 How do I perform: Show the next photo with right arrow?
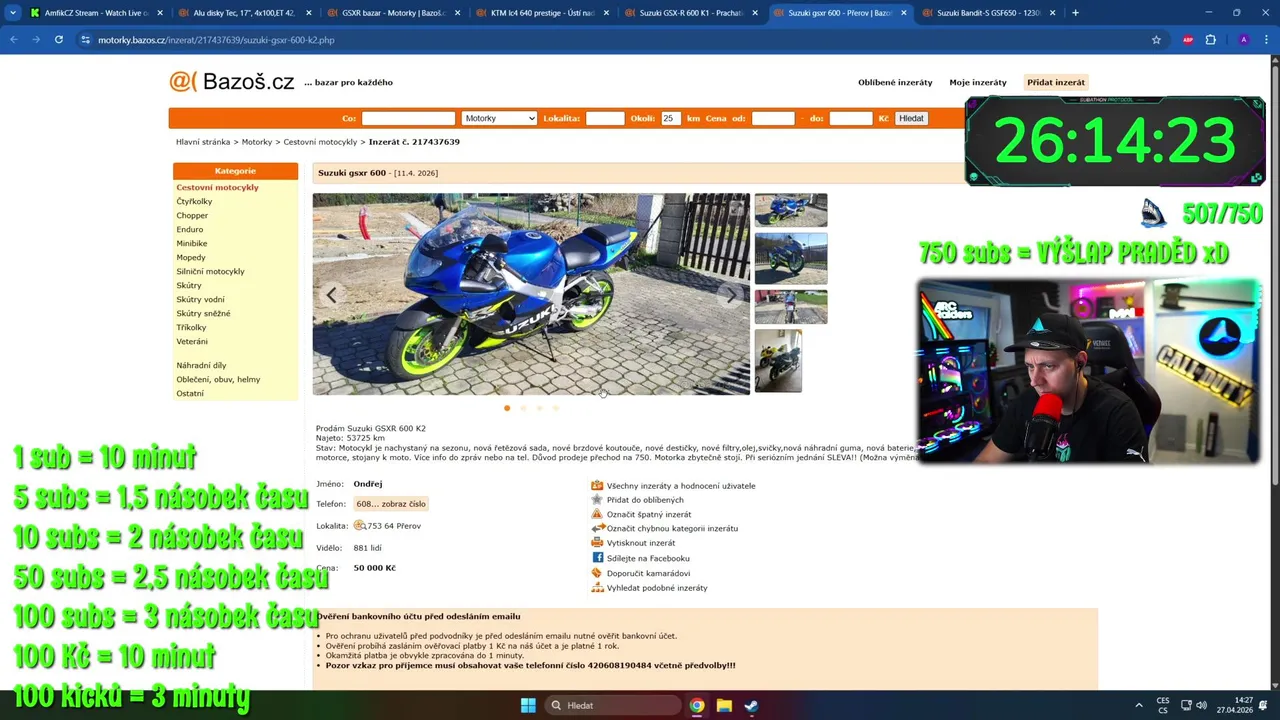tap(731, 295)
